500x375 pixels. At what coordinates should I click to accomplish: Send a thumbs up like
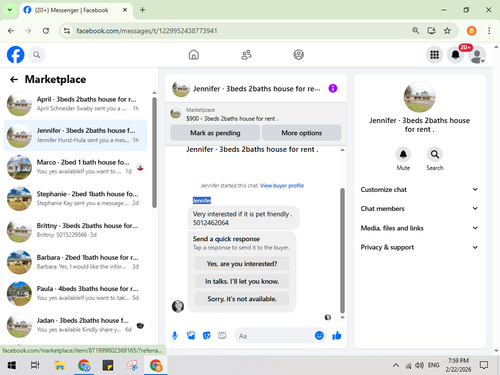[x=337, y=335]
